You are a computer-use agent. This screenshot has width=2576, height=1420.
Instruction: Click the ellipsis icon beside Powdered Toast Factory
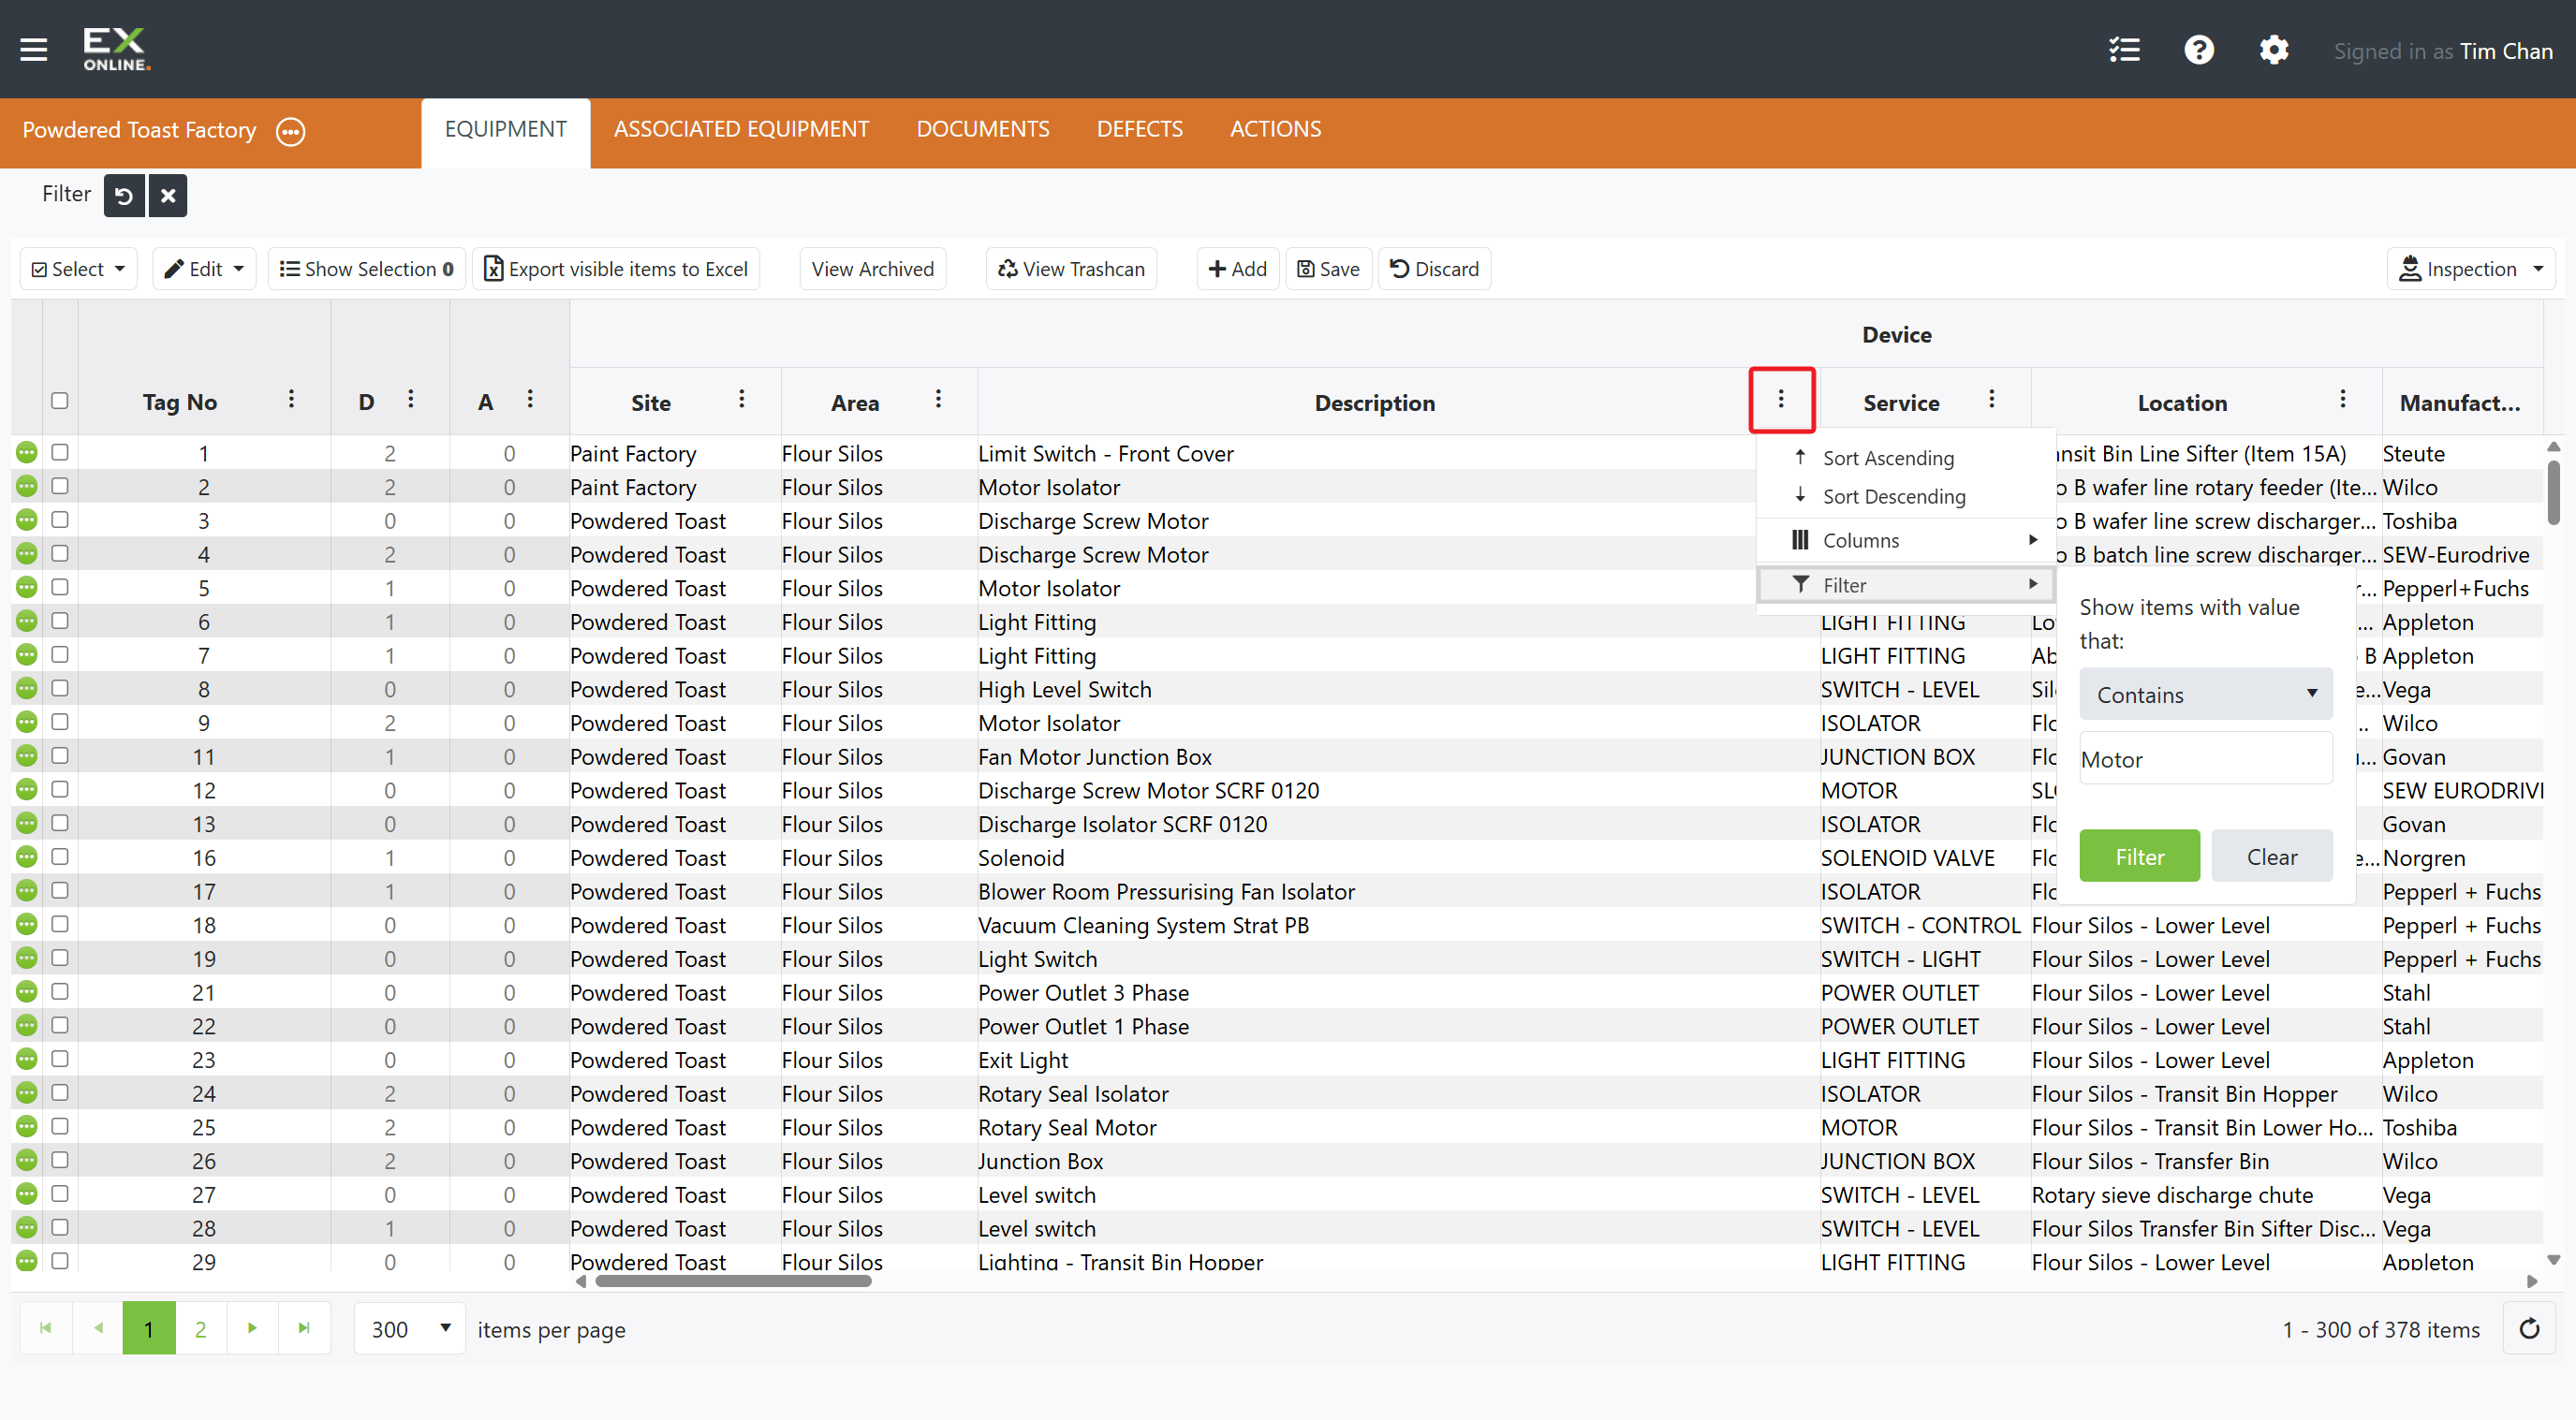290,131
